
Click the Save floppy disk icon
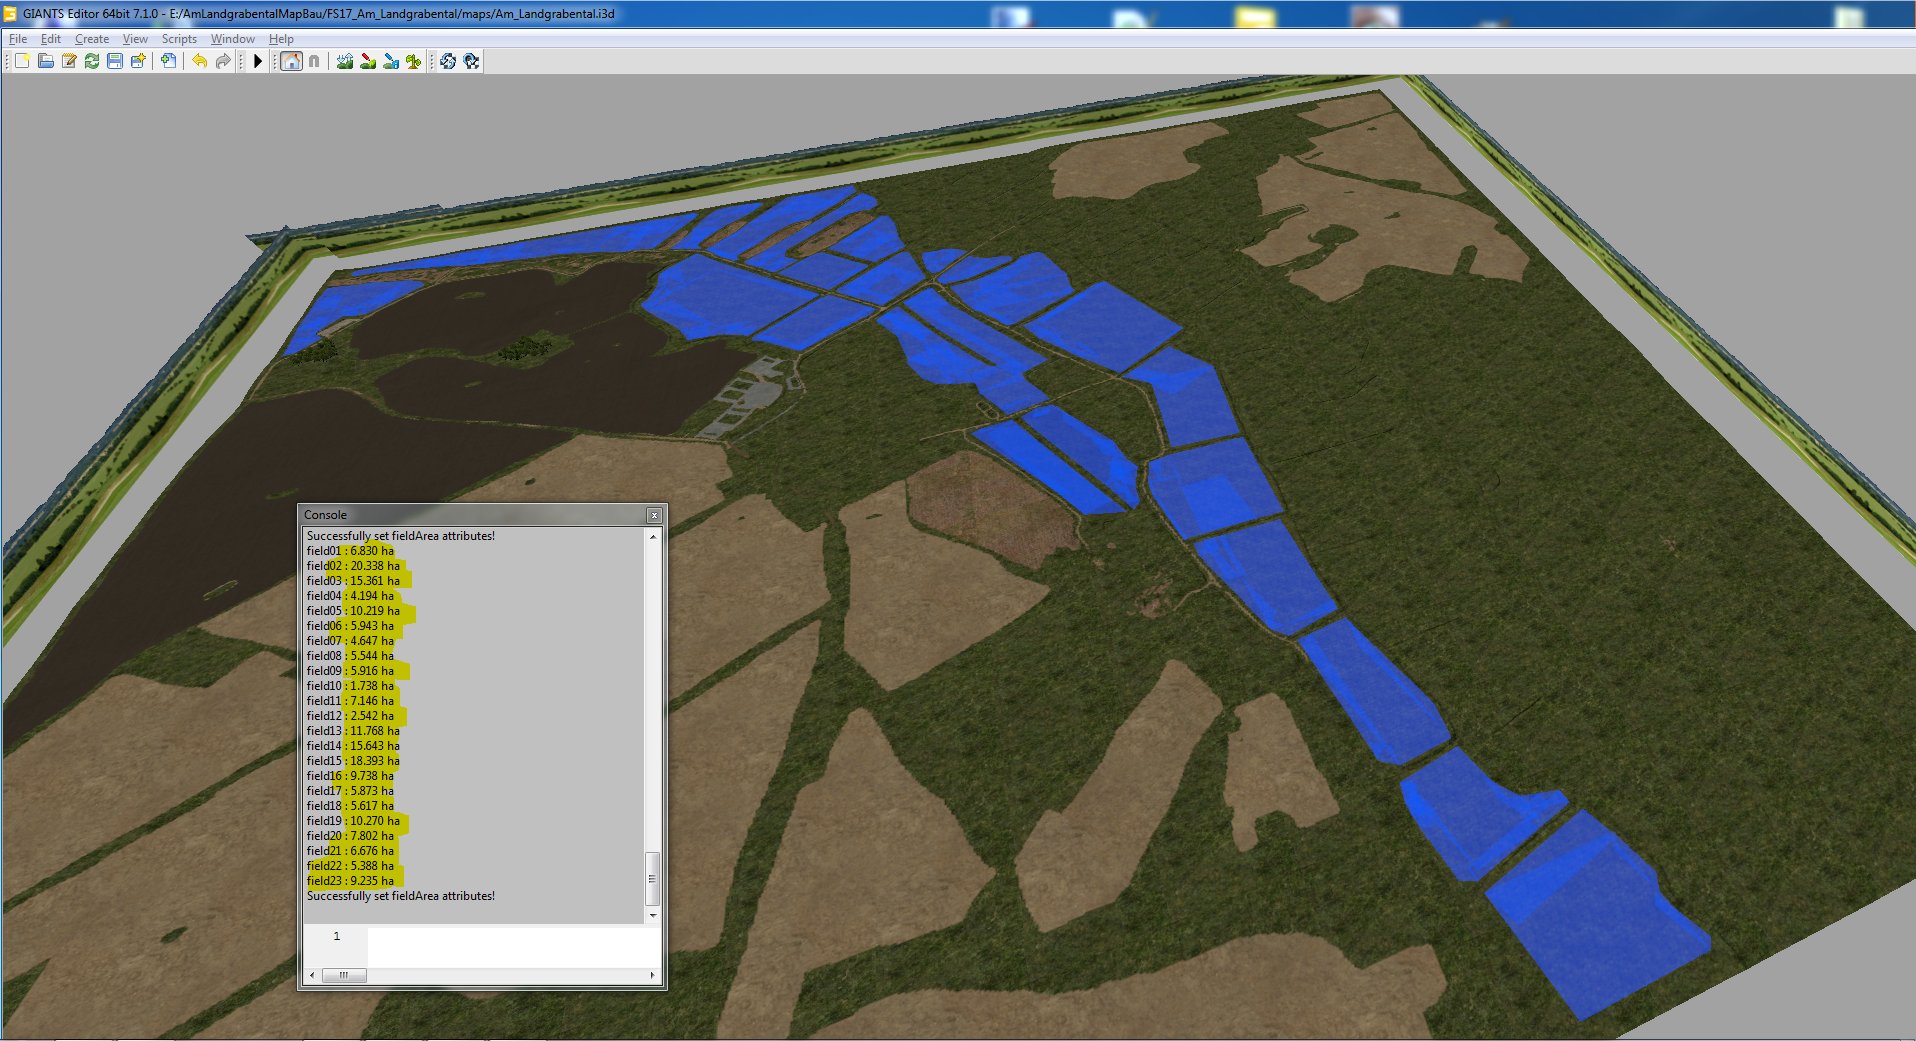point(115,61)
